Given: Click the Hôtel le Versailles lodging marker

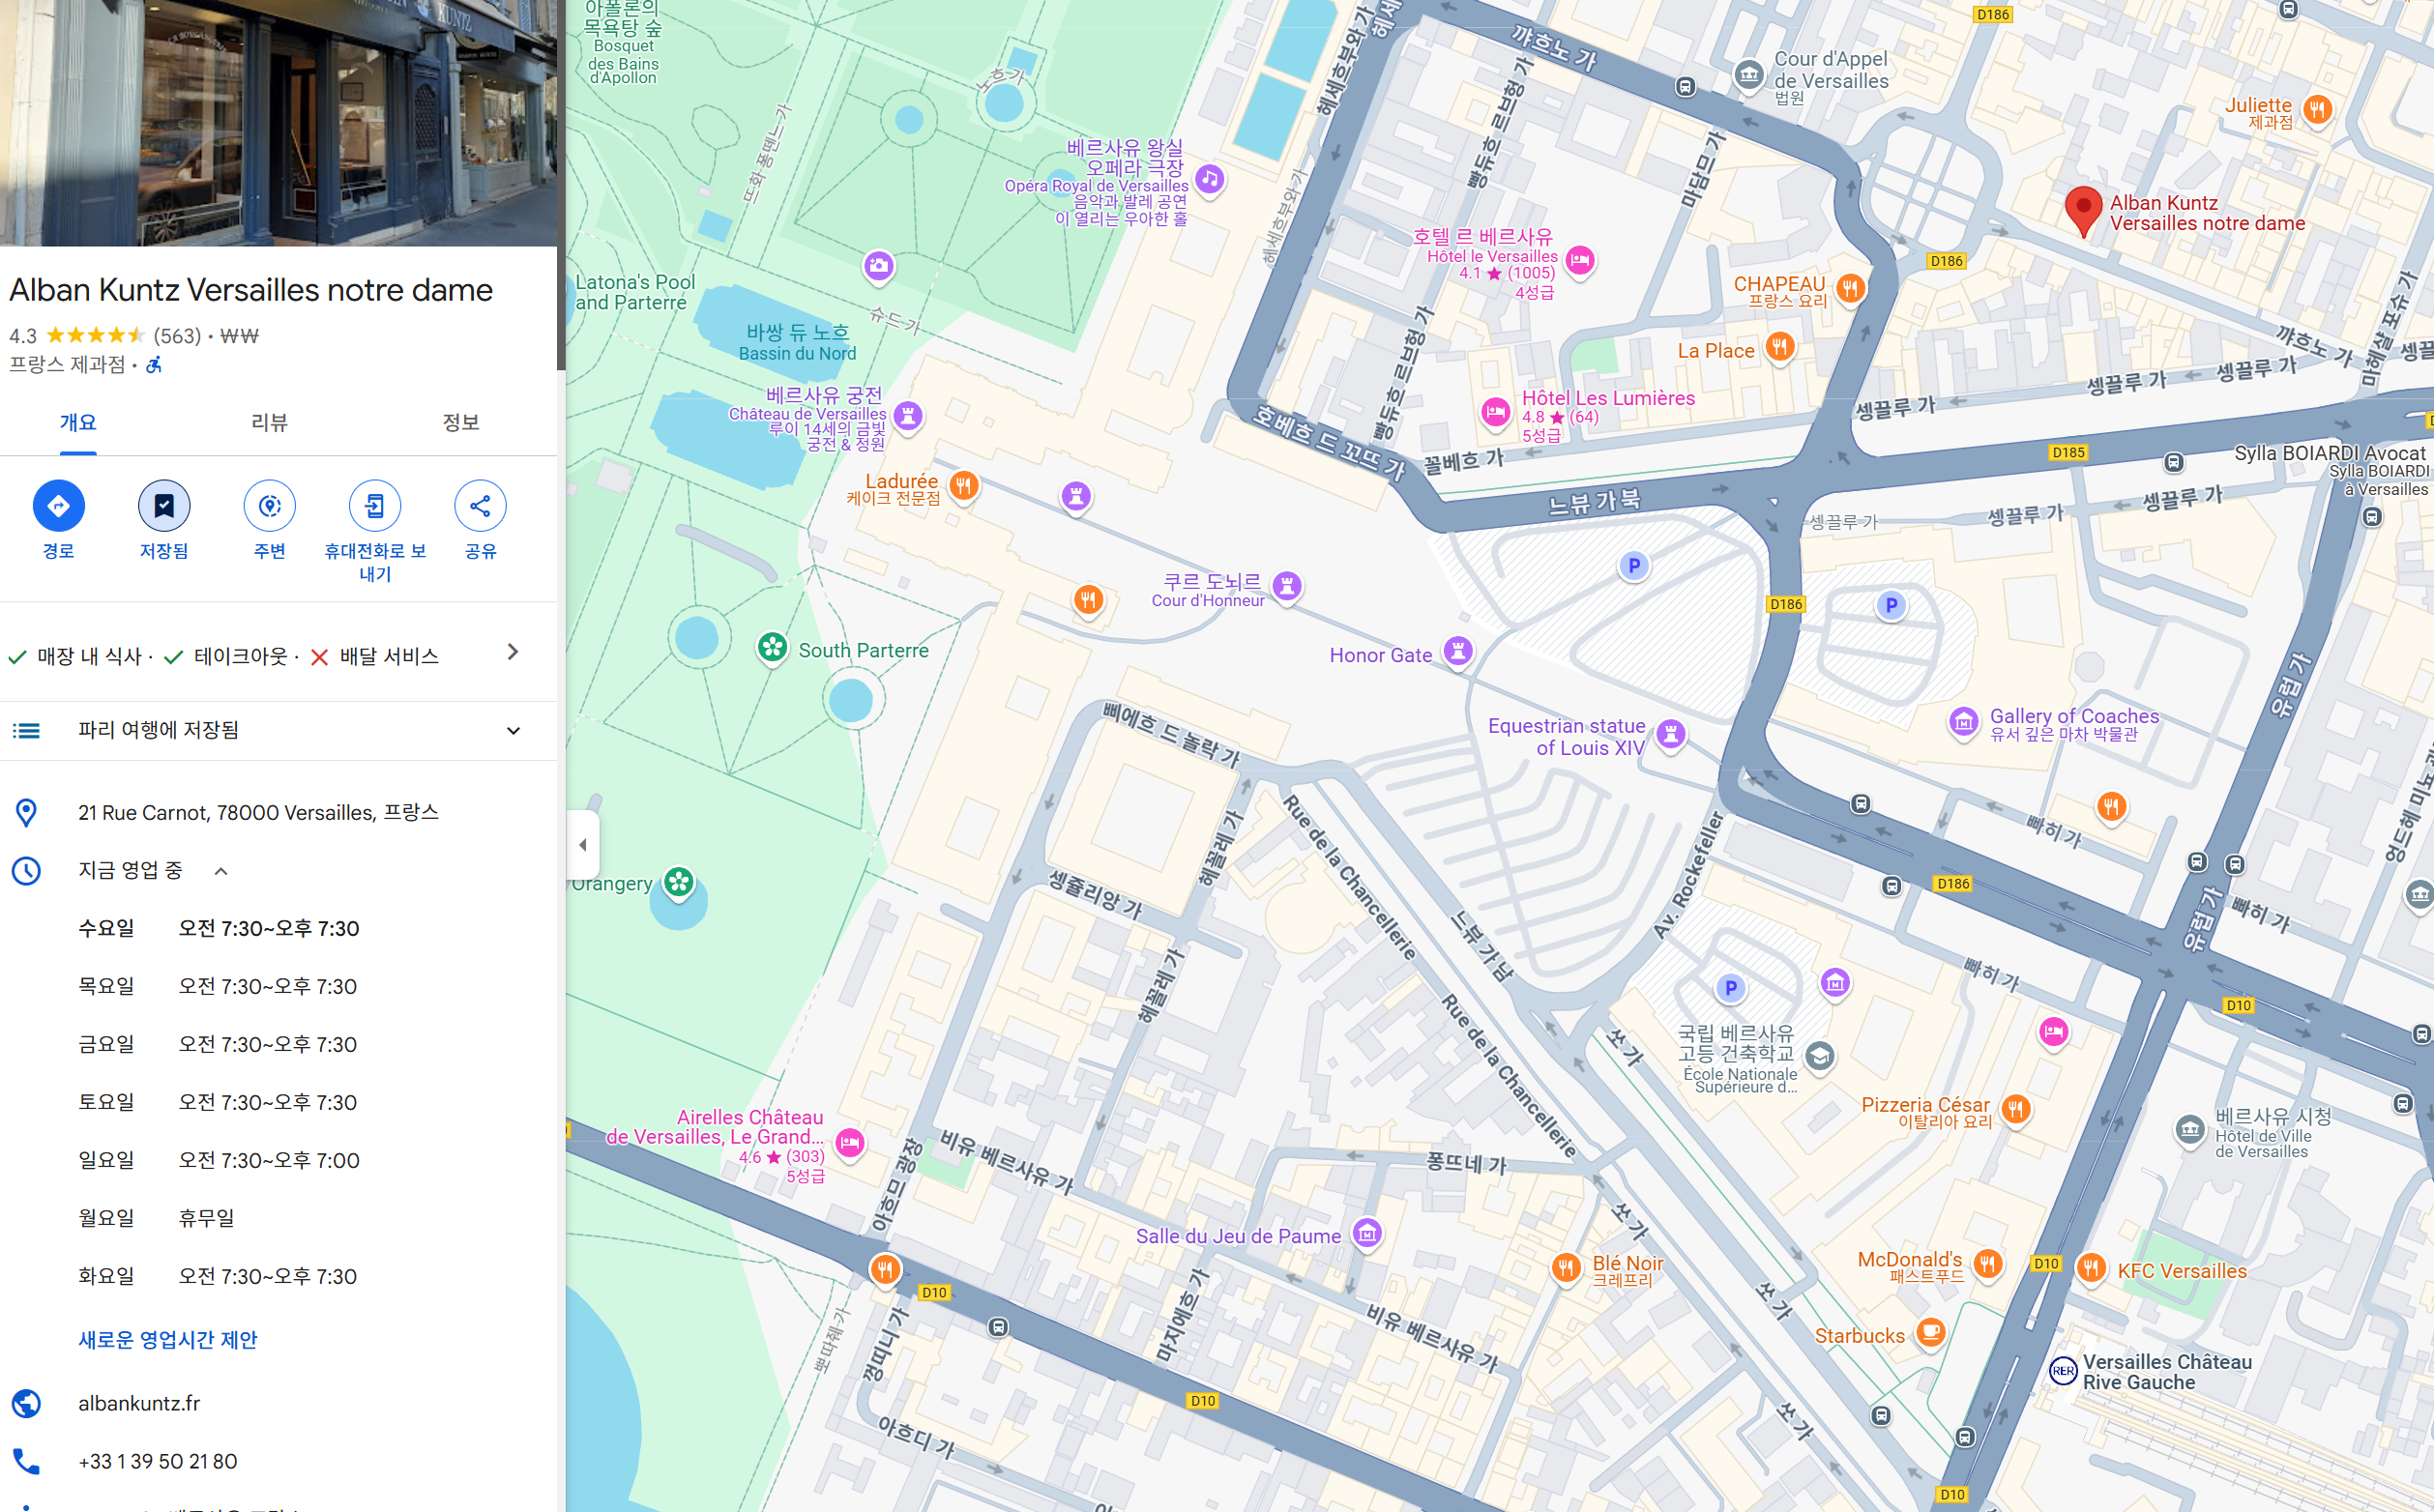Looking at the screenshot, I should coord(1580,262).
